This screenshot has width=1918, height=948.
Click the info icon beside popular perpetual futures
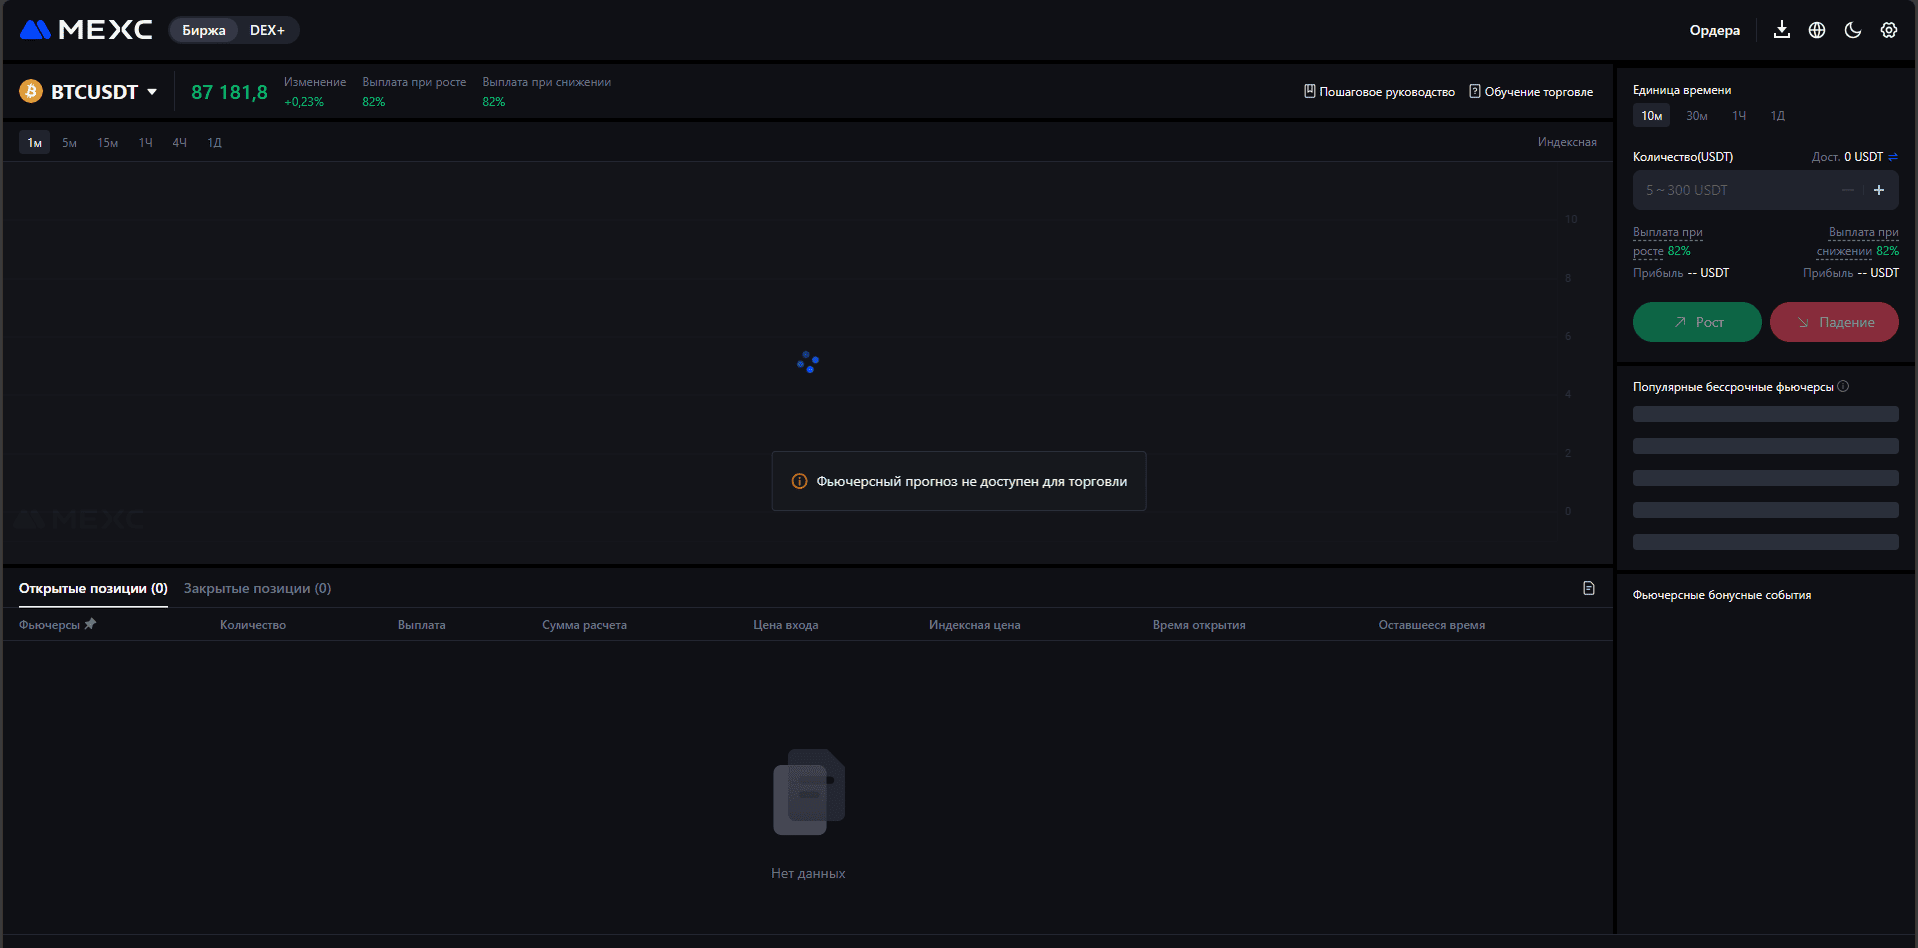tap(1843, 387)
